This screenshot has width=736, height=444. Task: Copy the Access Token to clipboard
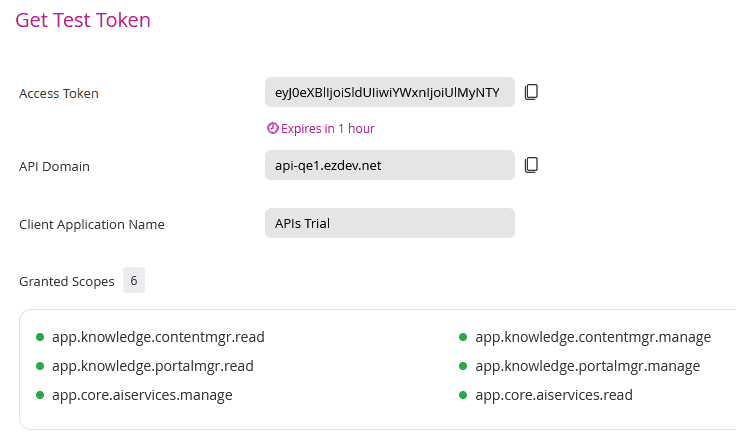pyautogui.click(x=532, y=92)
